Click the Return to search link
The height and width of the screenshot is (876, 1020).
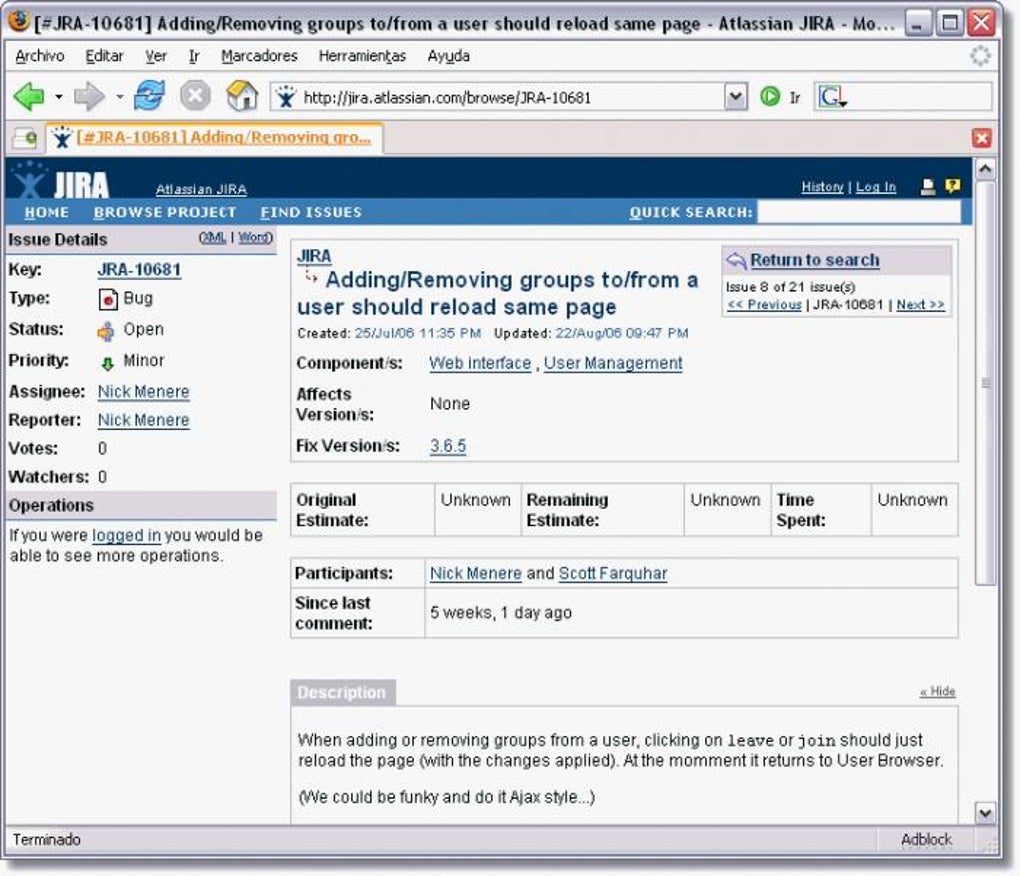[x=814, y=260]
